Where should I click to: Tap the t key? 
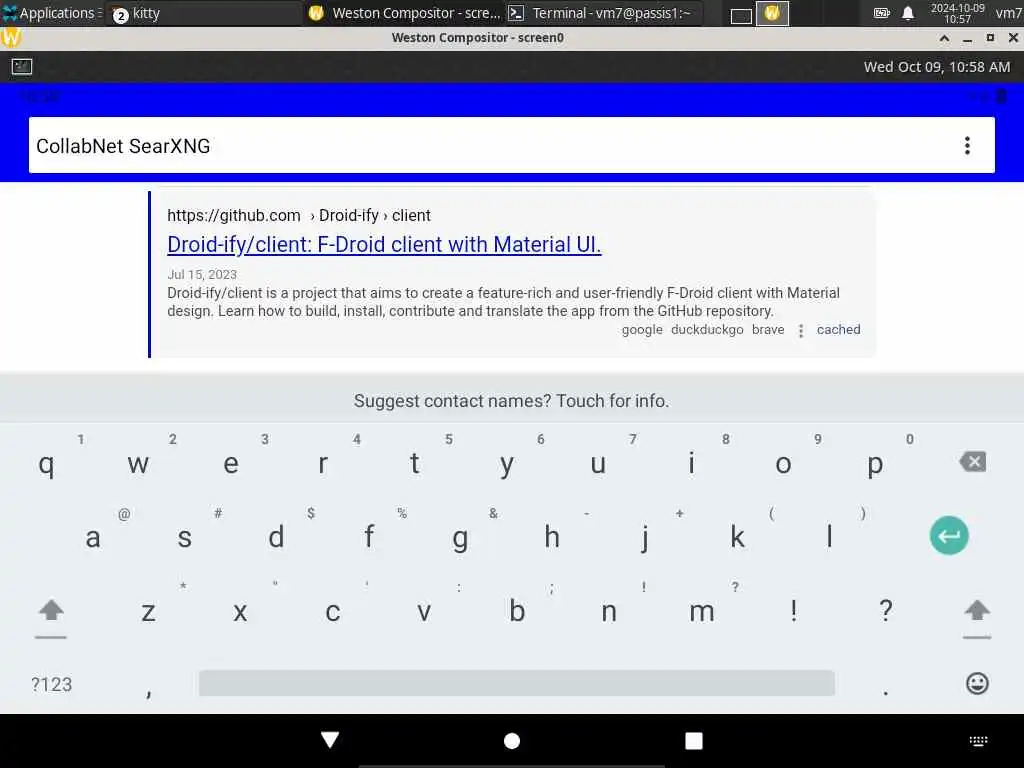(x=414, y=464)
